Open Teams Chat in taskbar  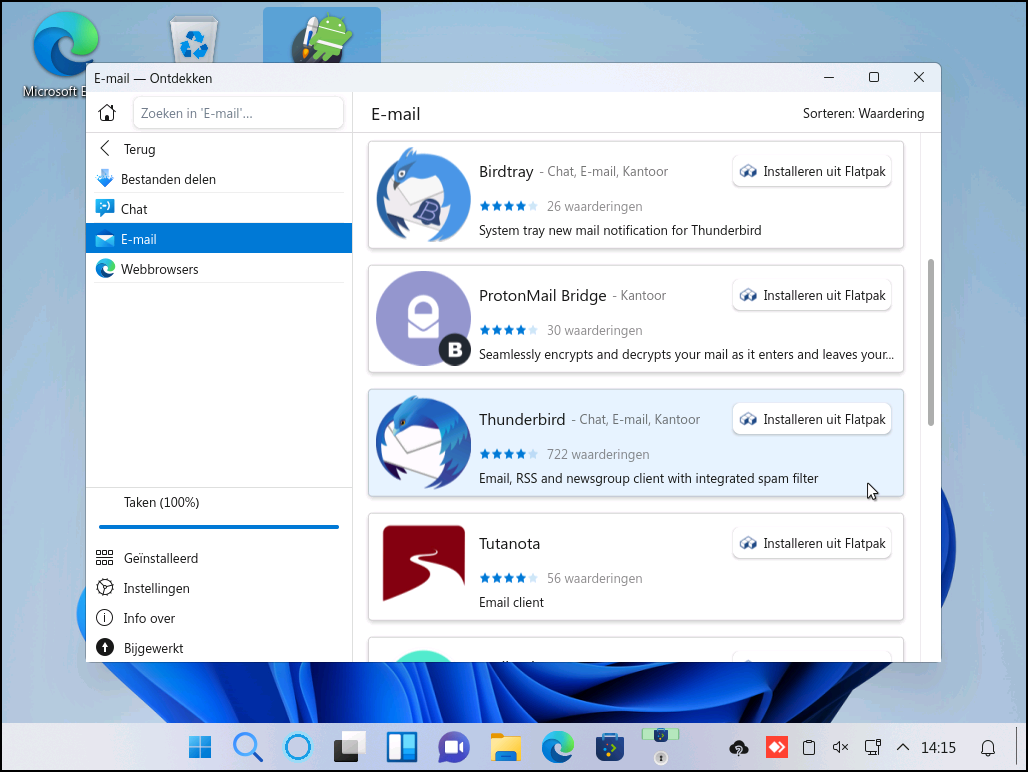[454, 747]
